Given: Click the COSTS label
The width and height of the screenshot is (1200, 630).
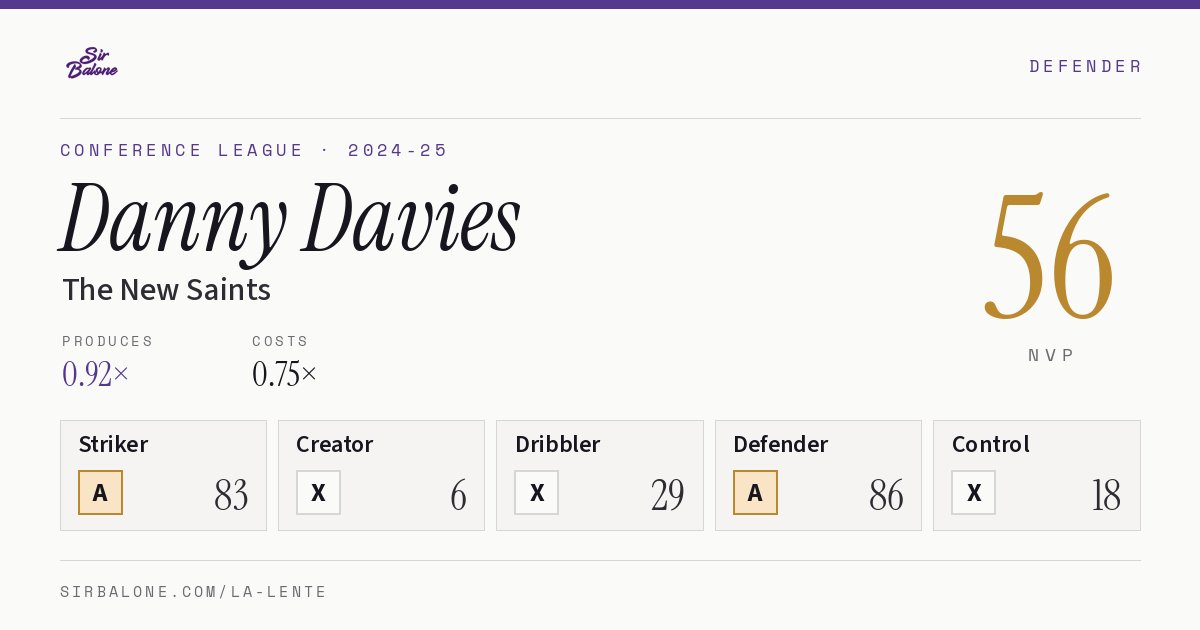Looking at the screenshot, I should click(281, 341).
